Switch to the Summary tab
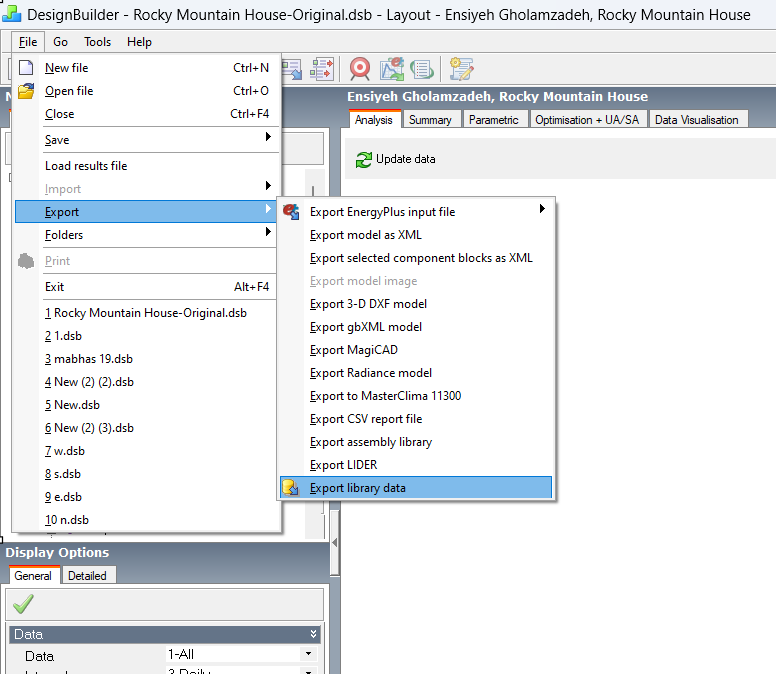Image resolution: width=776 pixels, height=674 pixels. coord(430,120)
